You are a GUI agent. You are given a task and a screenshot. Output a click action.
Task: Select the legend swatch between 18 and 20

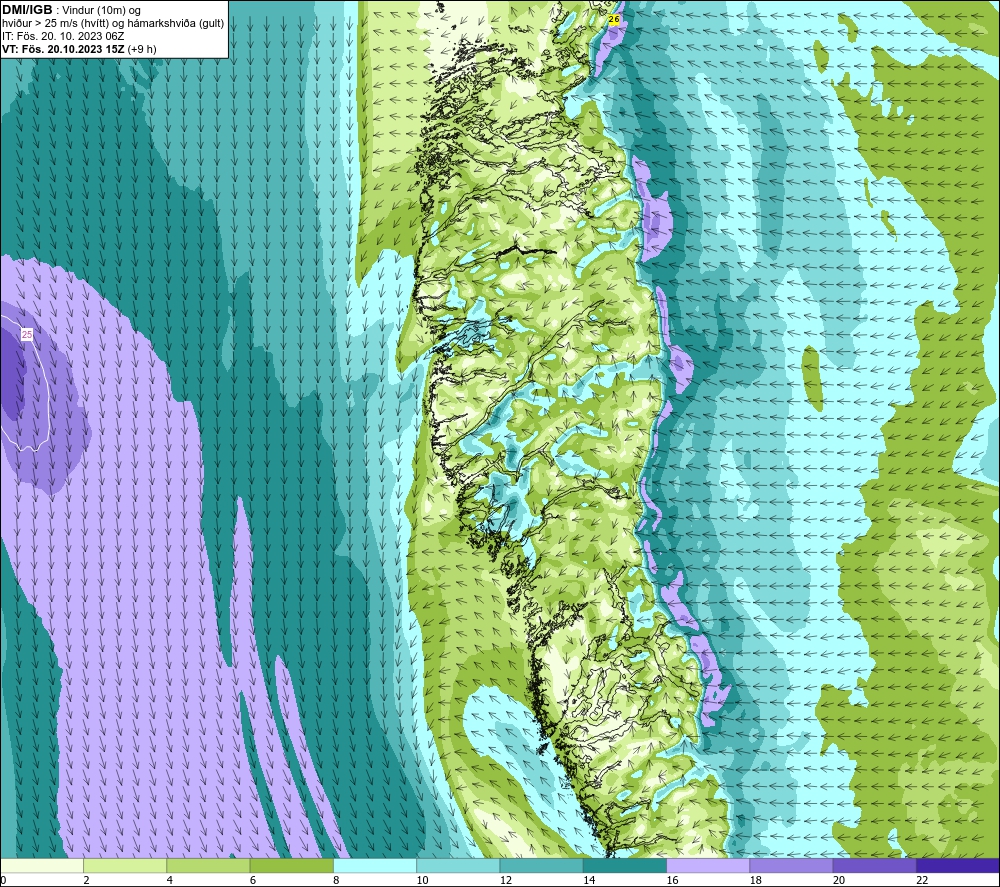tap(791, 865)
